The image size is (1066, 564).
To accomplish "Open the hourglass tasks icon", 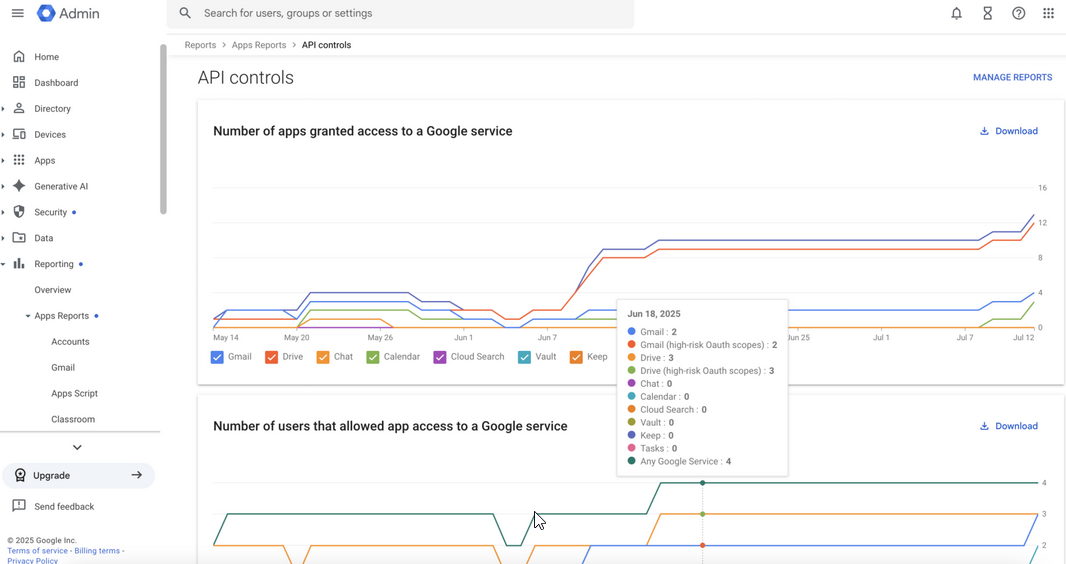I will point(988,13).
